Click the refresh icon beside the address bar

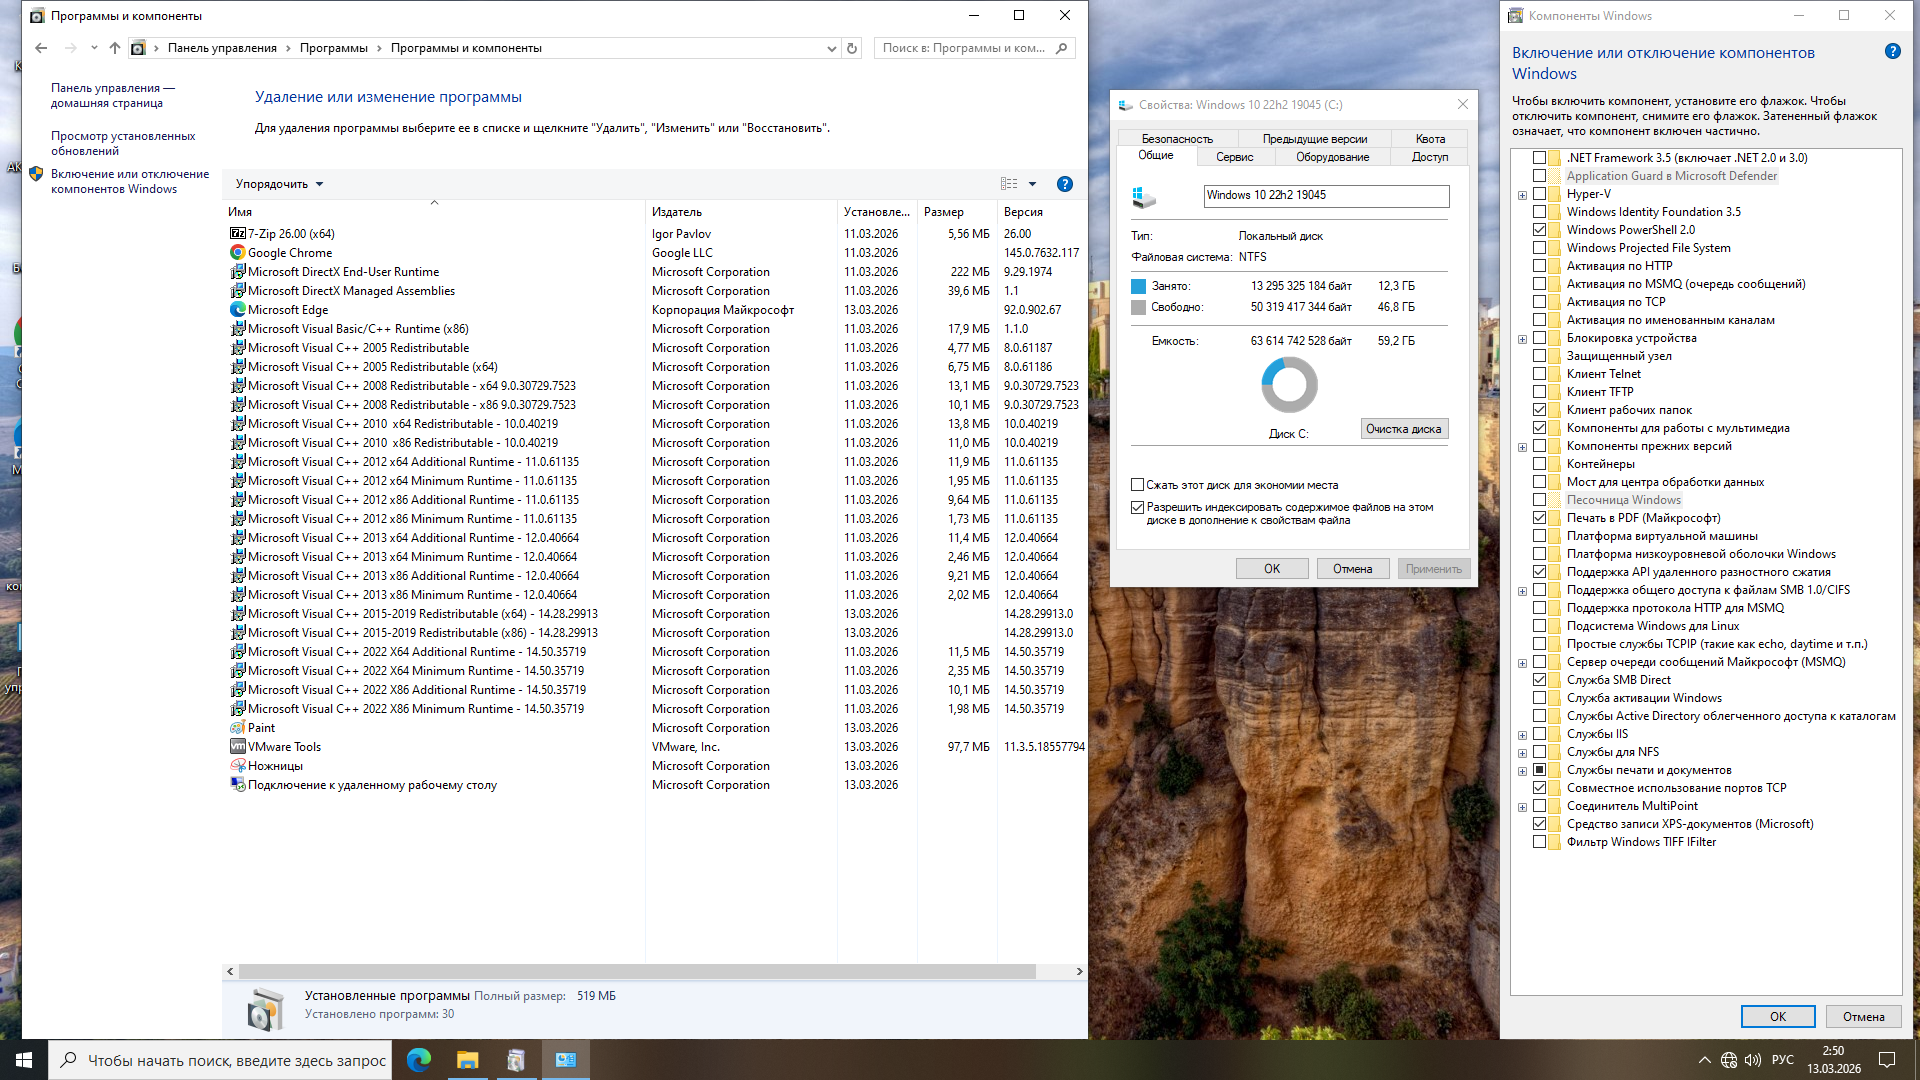coord(852,48)
